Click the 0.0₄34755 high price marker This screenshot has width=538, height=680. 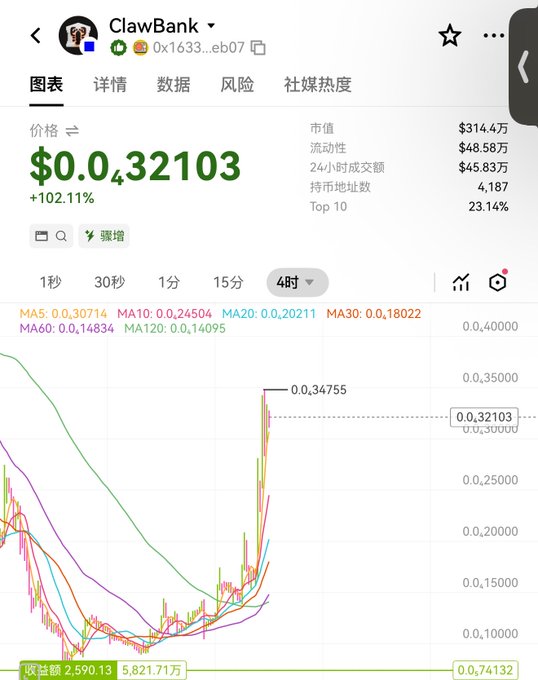click(x=319, y=390)
